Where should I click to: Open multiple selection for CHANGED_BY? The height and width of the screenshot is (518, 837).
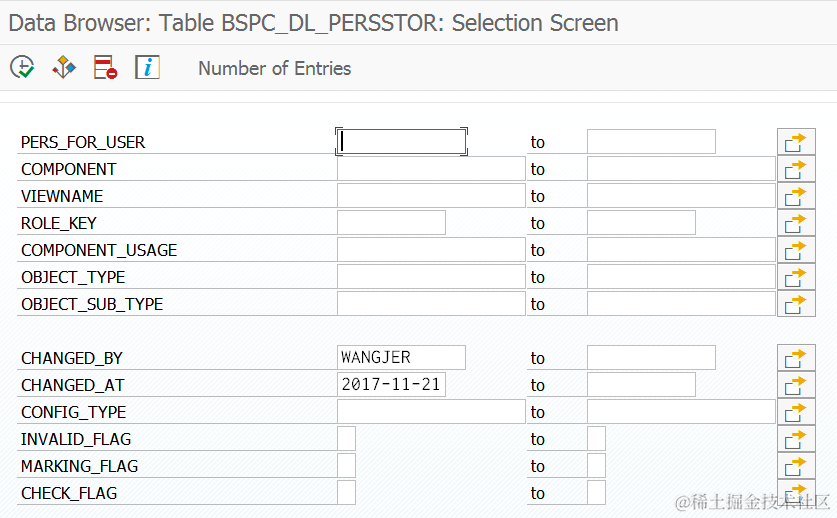[x=796, y=358]
